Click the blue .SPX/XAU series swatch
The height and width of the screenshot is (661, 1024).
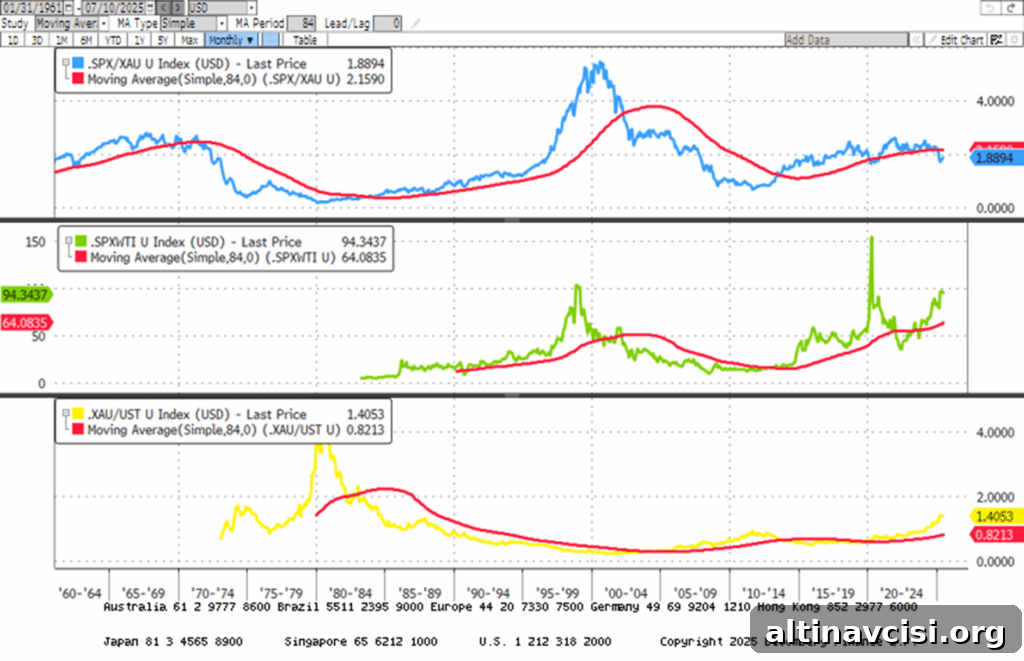(78, 63)
